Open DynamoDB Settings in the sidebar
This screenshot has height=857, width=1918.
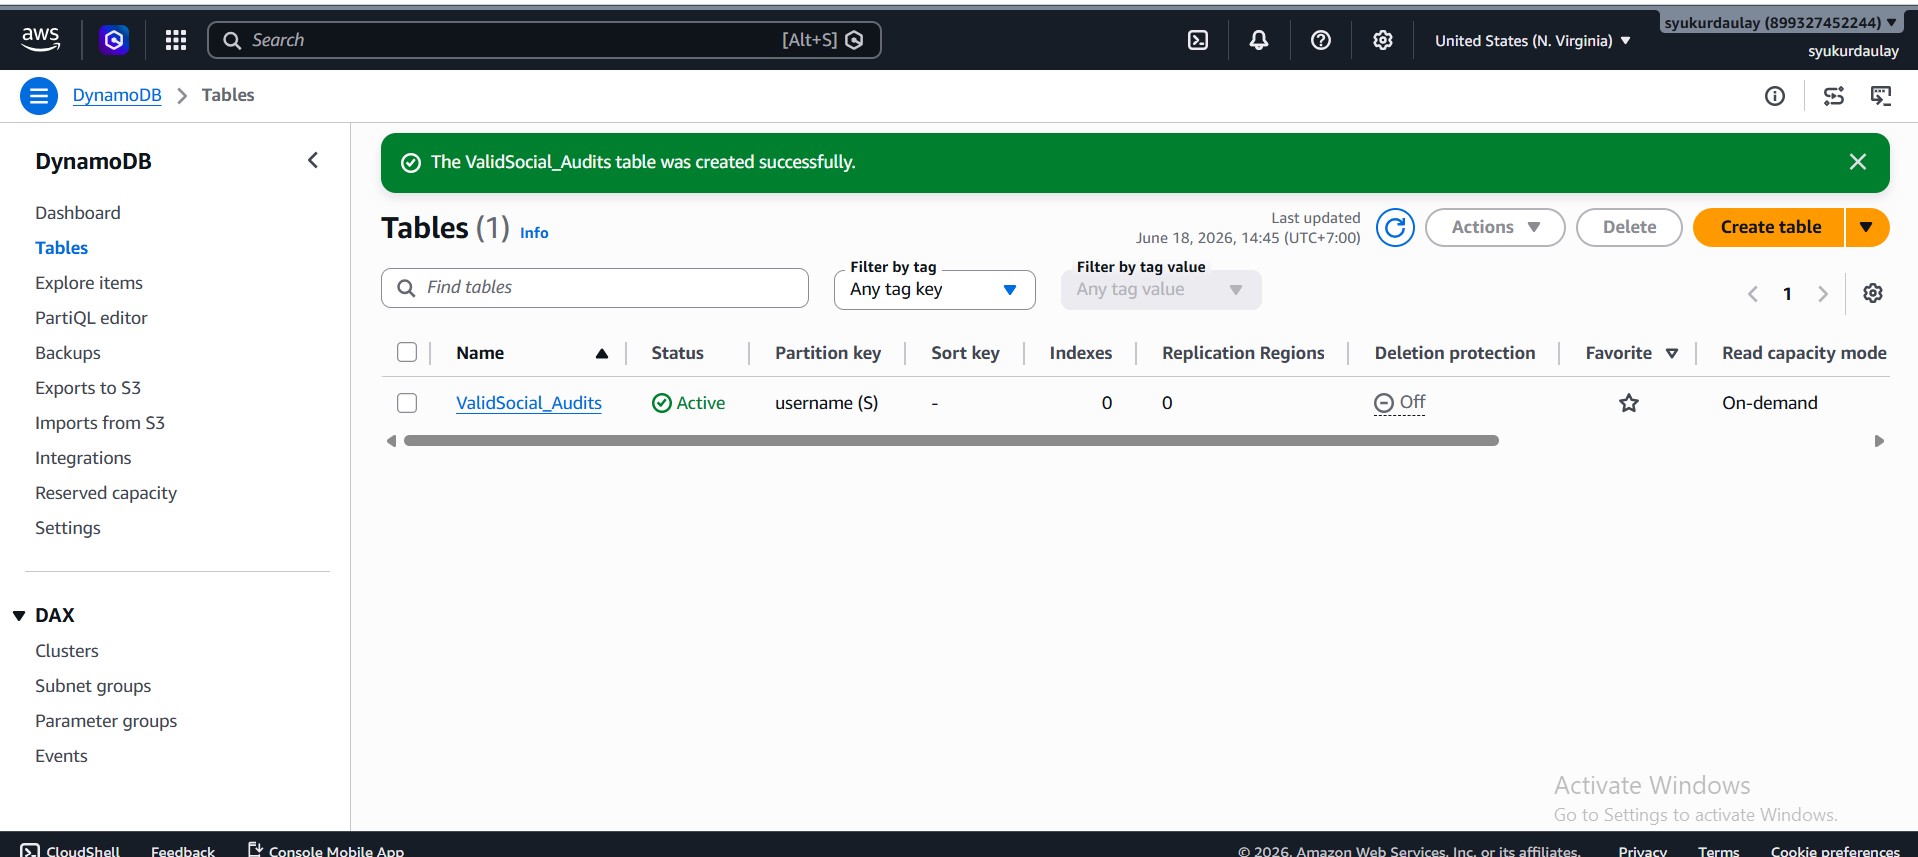[68, 528]
